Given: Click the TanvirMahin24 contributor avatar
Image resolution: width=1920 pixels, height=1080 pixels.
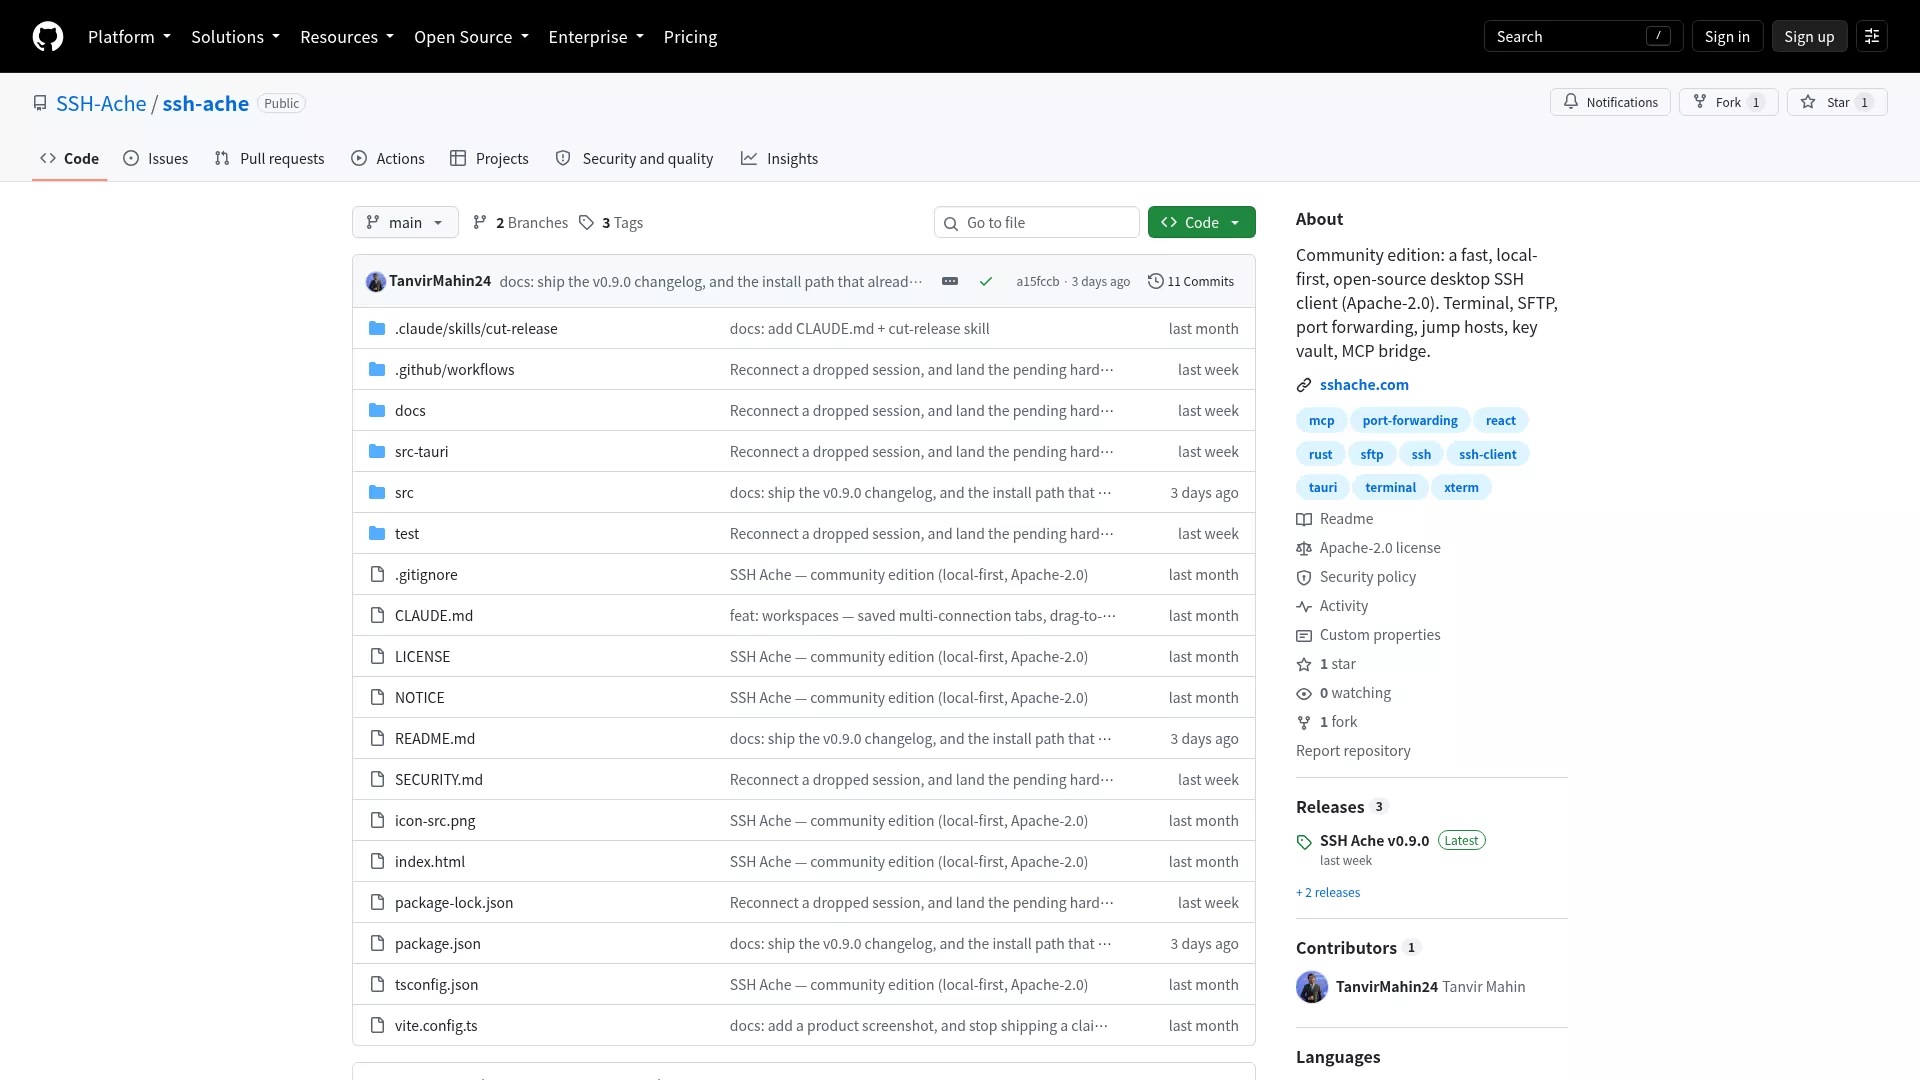Looking at the screenshot, I should click(x=1312, y=987).
